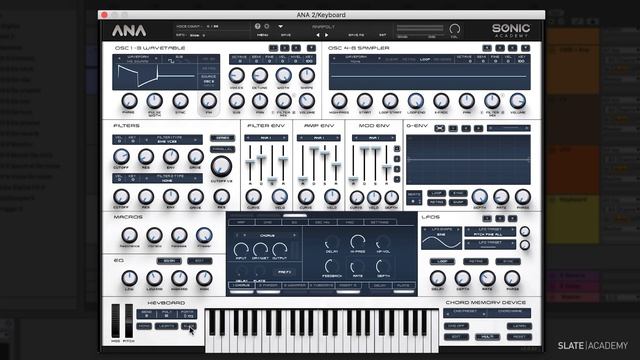Click the G-ENV Beats stepper
Screen dimensions: 640x360
tap(414, 198)
